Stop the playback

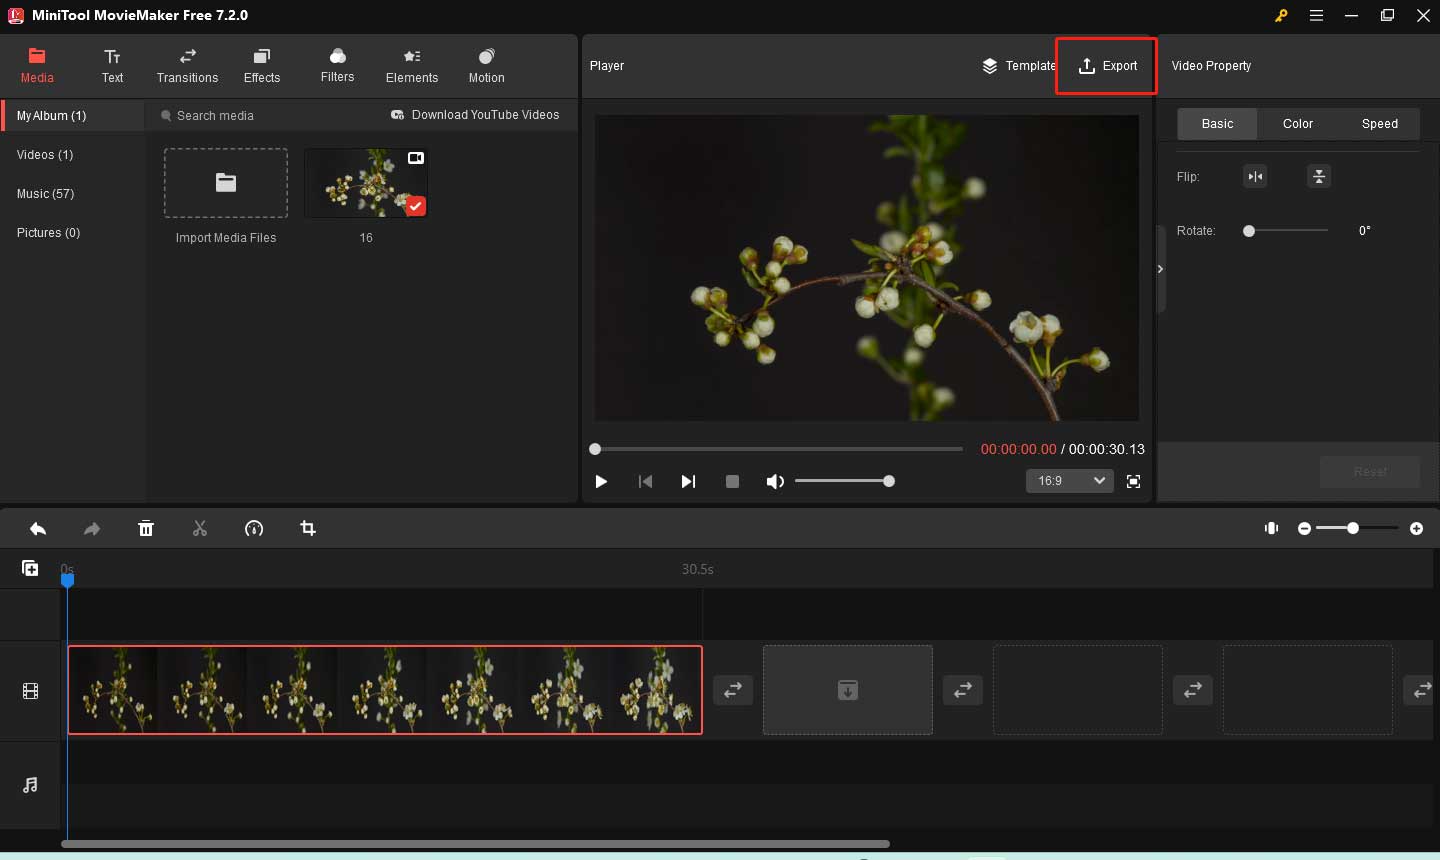tap(732, 482)
